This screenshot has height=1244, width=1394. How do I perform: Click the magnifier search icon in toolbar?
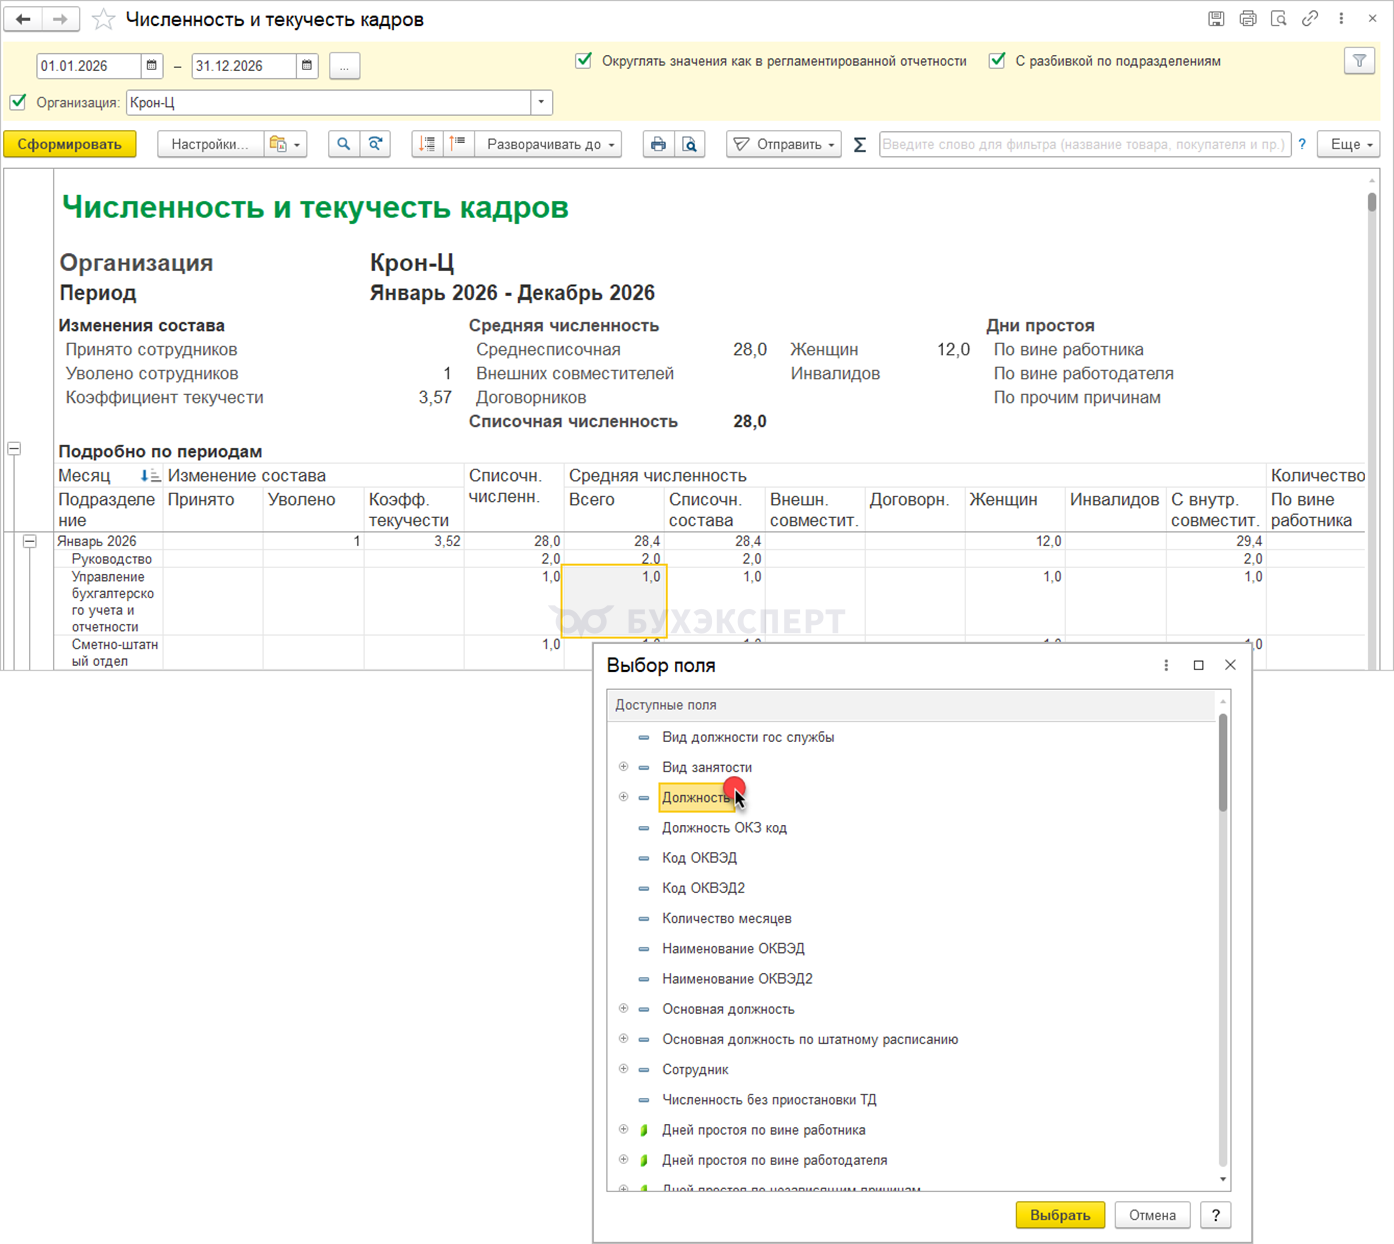click(343, 144)
